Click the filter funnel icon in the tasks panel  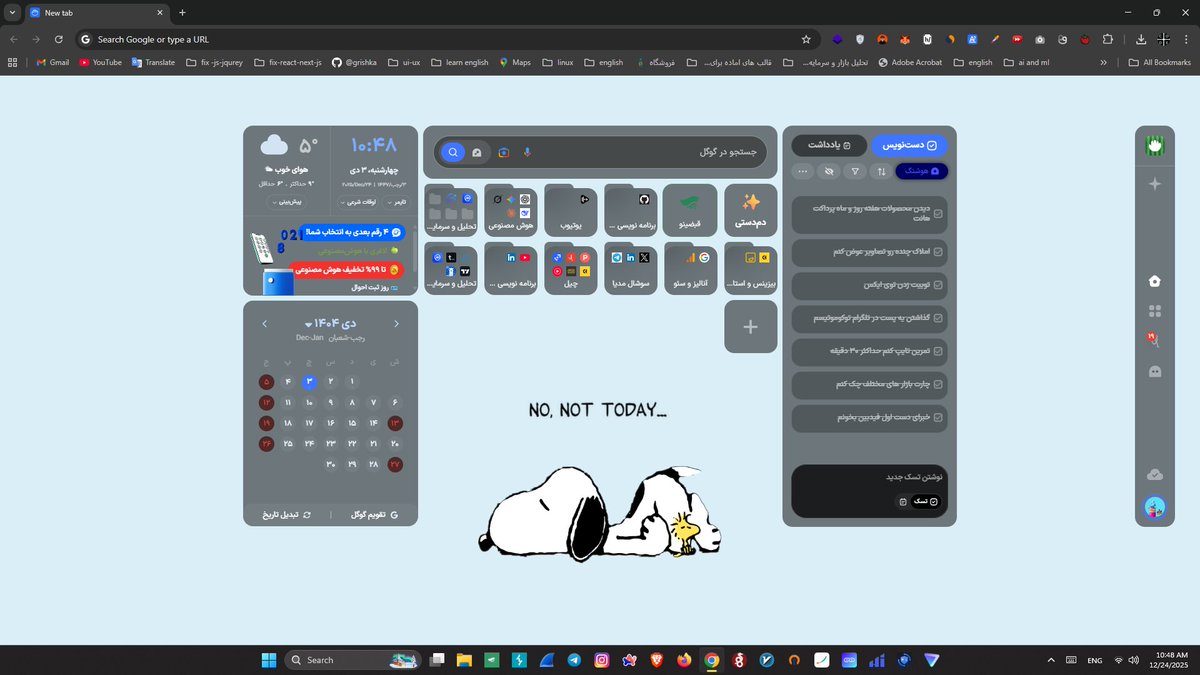tap(854, 171)
